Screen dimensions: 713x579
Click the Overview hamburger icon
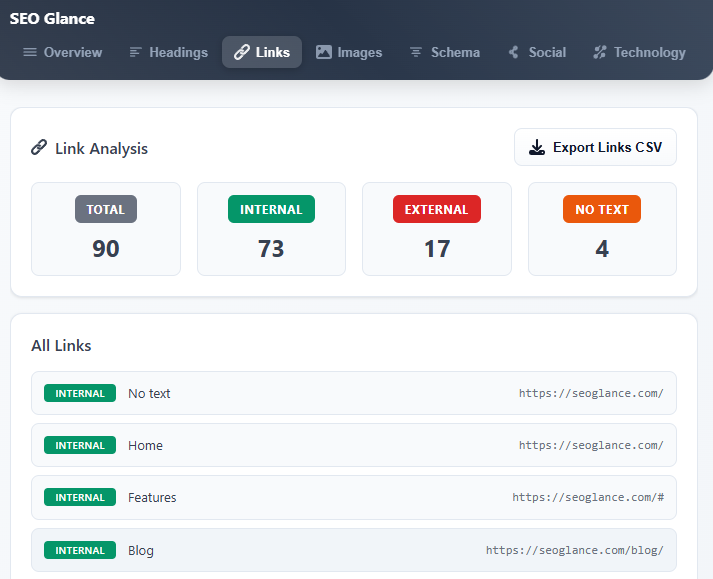coord(30,52)
